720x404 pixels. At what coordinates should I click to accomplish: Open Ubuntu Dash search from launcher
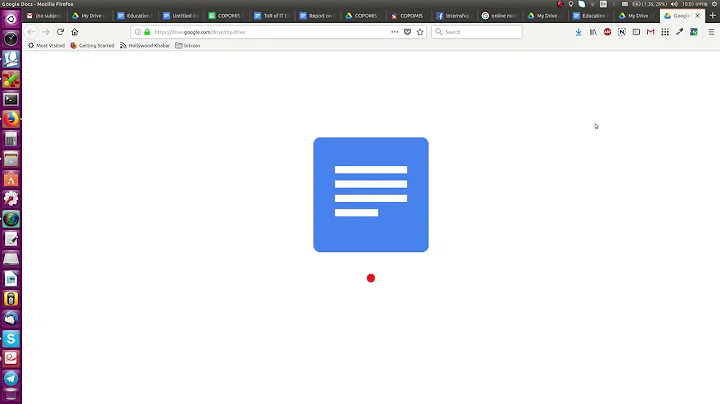[x=11, y=19]
